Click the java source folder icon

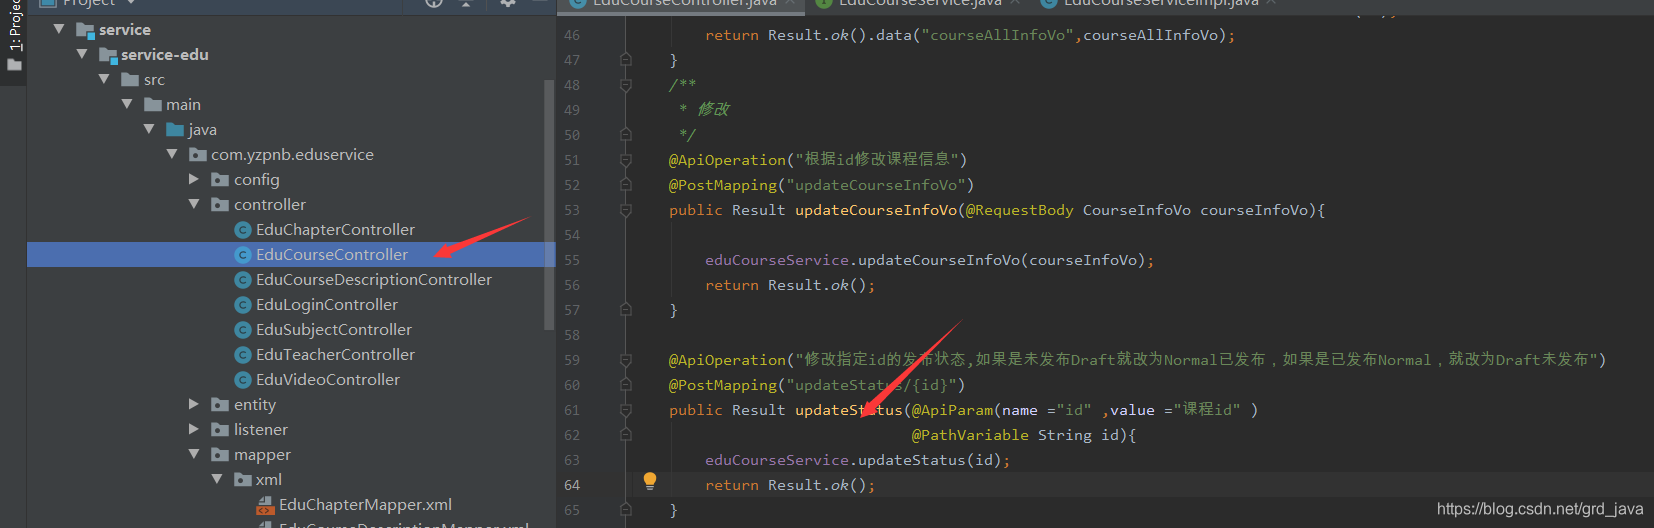(175, 130)
